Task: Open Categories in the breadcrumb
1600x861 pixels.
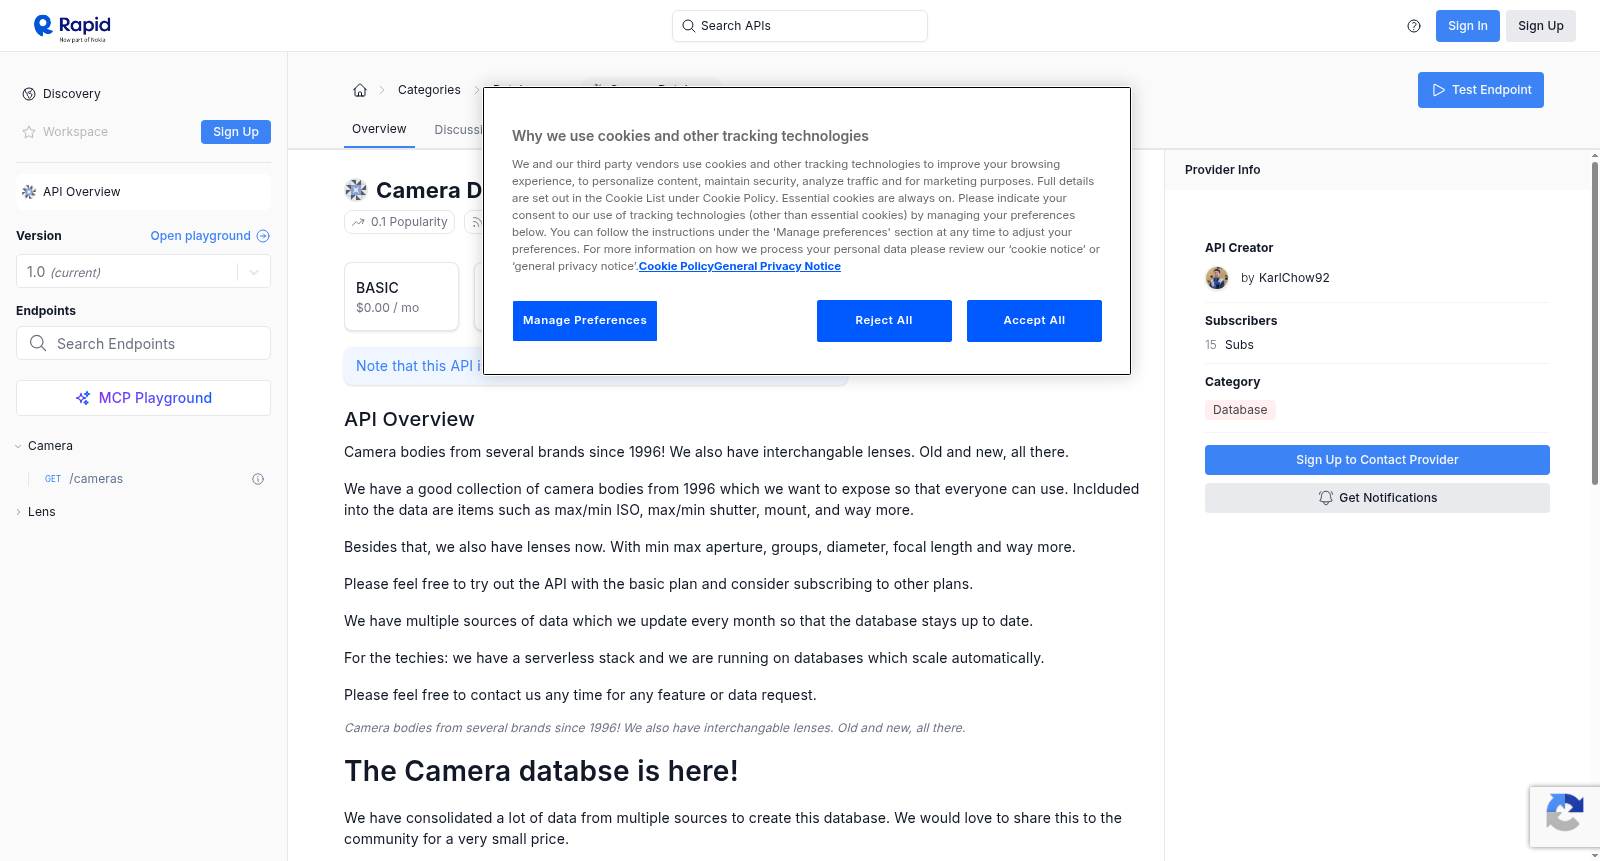Action: coord(429,90)
